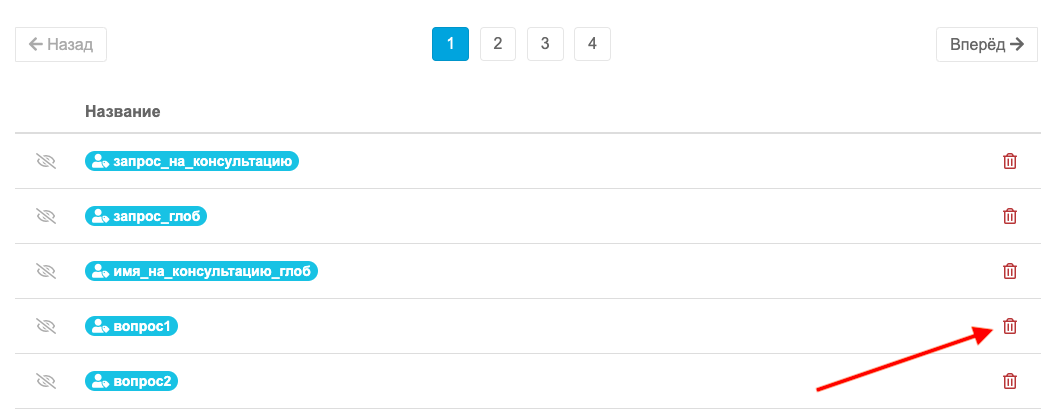Unhide вопрос2 with the crossed eye icon
This screenshot has width=1054, height=417.
tap(45, 381)
